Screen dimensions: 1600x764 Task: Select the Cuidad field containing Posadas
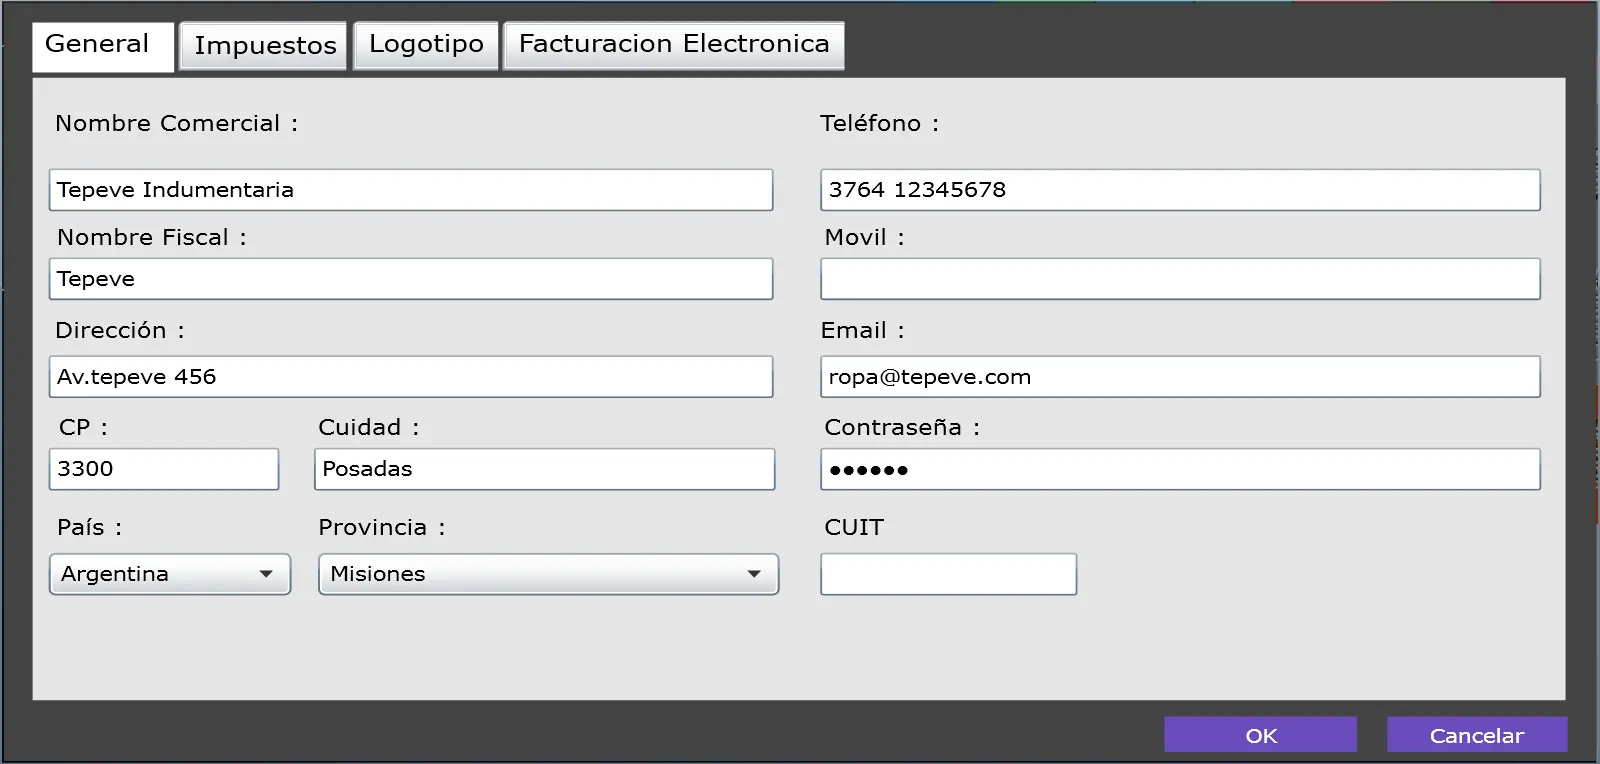point(545,469)
